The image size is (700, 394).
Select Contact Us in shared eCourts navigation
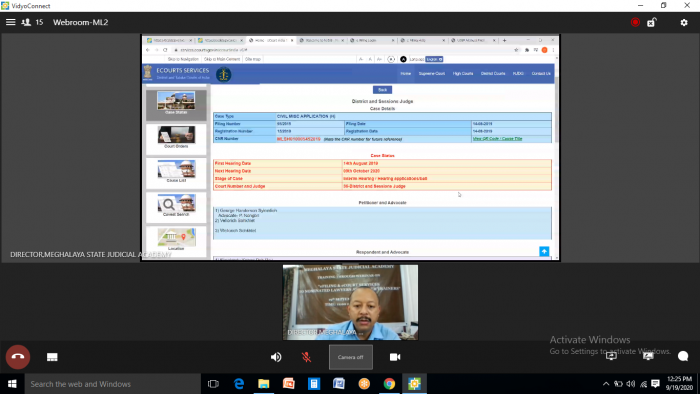pyautogui.click(x=541, y=74)
